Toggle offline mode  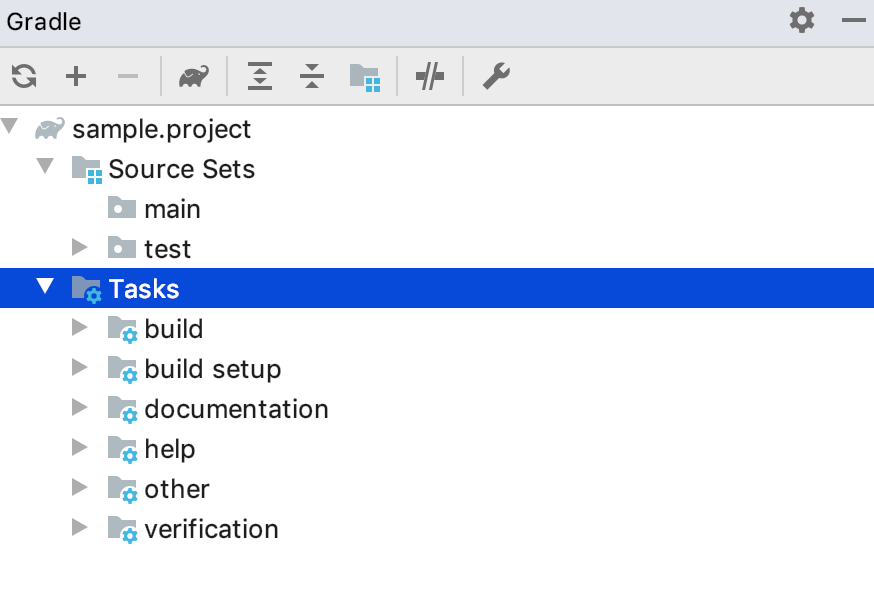(x=430, y=76)
